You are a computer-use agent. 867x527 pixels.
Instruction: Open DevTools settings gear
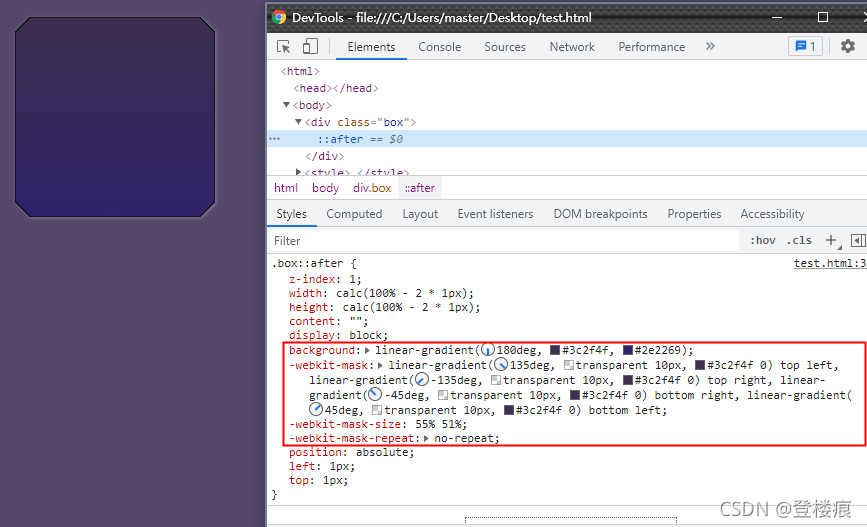[x=848, y=46]
